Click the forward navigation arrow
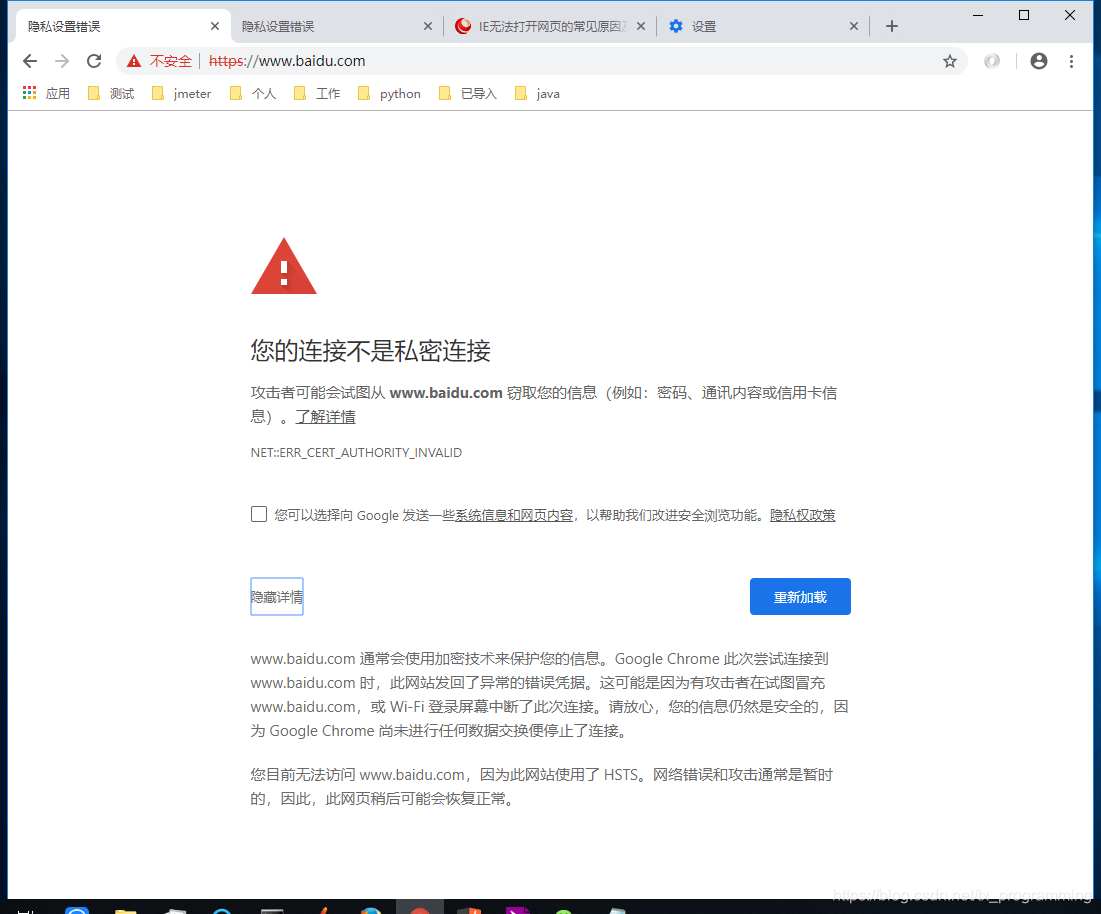Screen dimensions: 1101x914 [62, 61]
